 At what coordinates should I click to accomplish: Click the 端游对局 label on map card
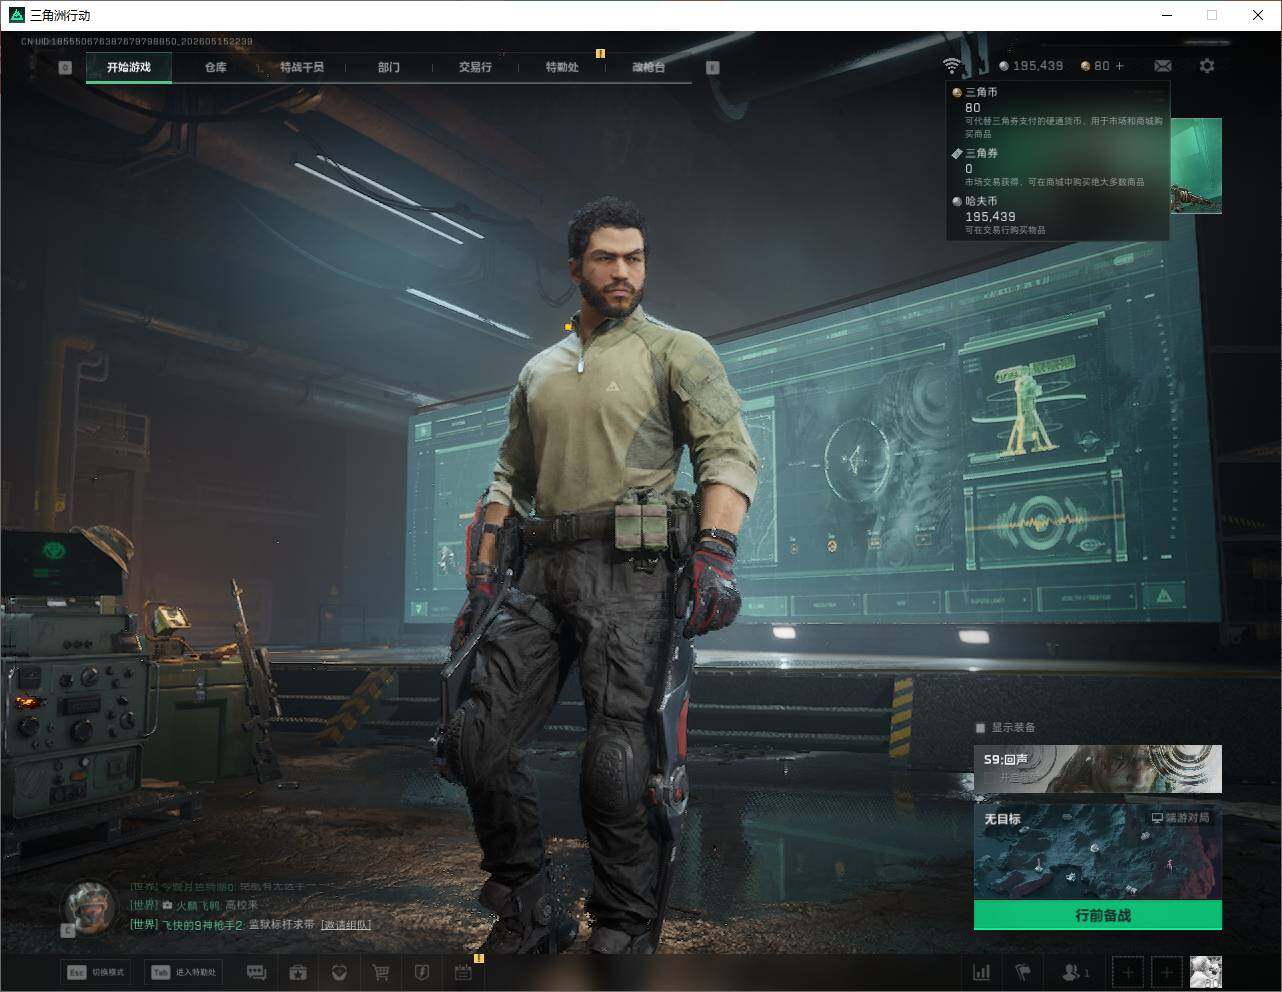(x=1180, y=818)
